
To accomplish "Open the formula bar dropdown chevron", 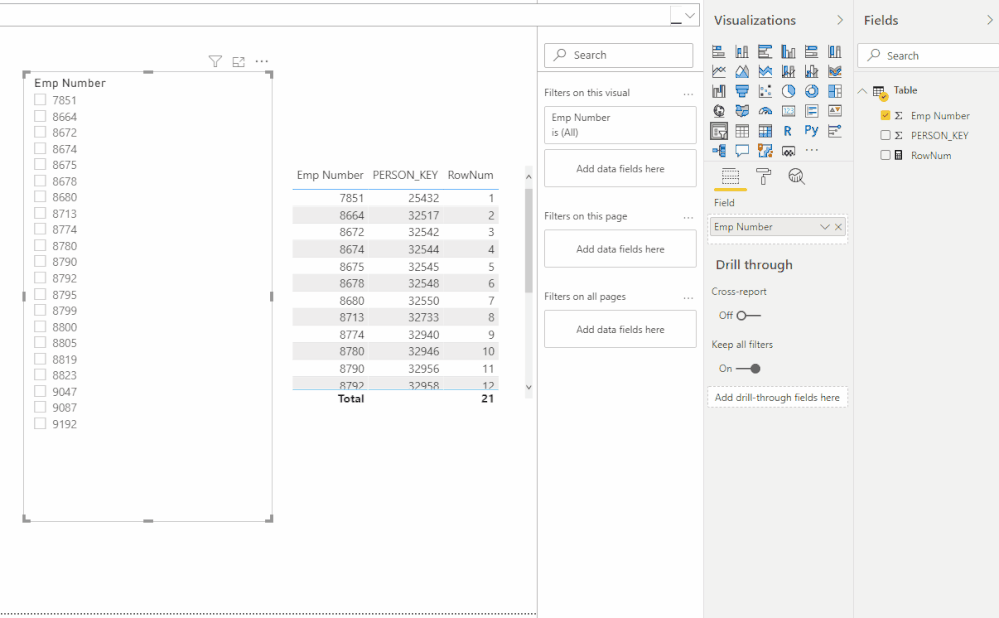I will click(x=690, y=15).
